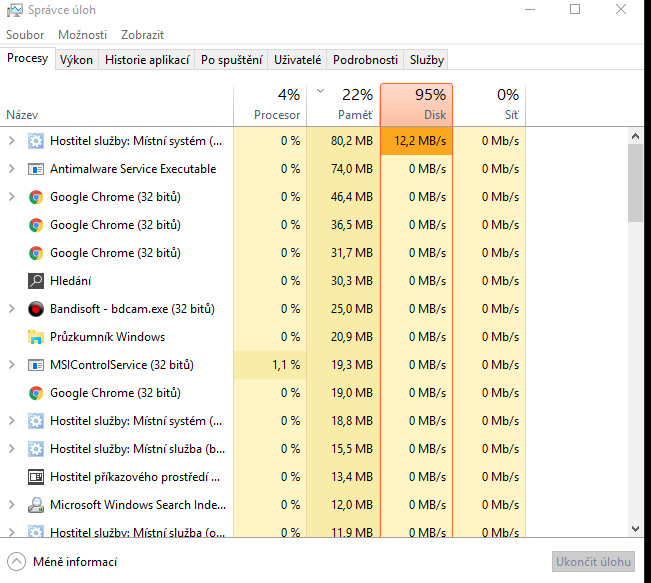Switch to the Výkon tab

click(x=76, y=60)
